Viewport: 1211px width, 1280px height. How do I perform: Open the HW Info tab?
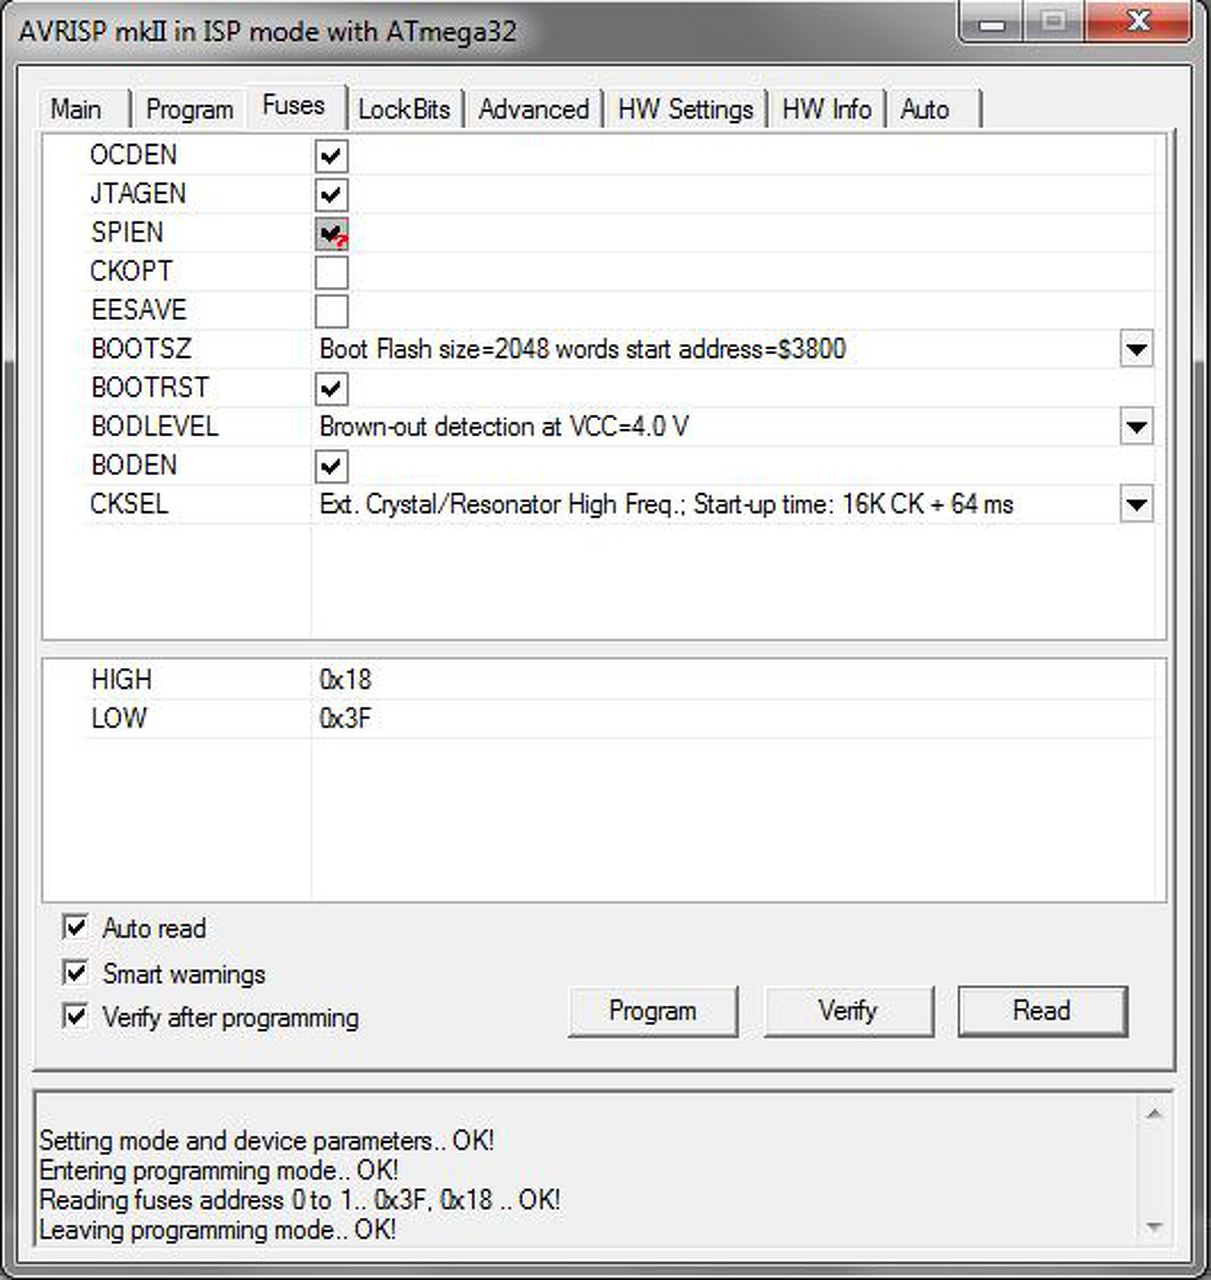coord(826,109)
